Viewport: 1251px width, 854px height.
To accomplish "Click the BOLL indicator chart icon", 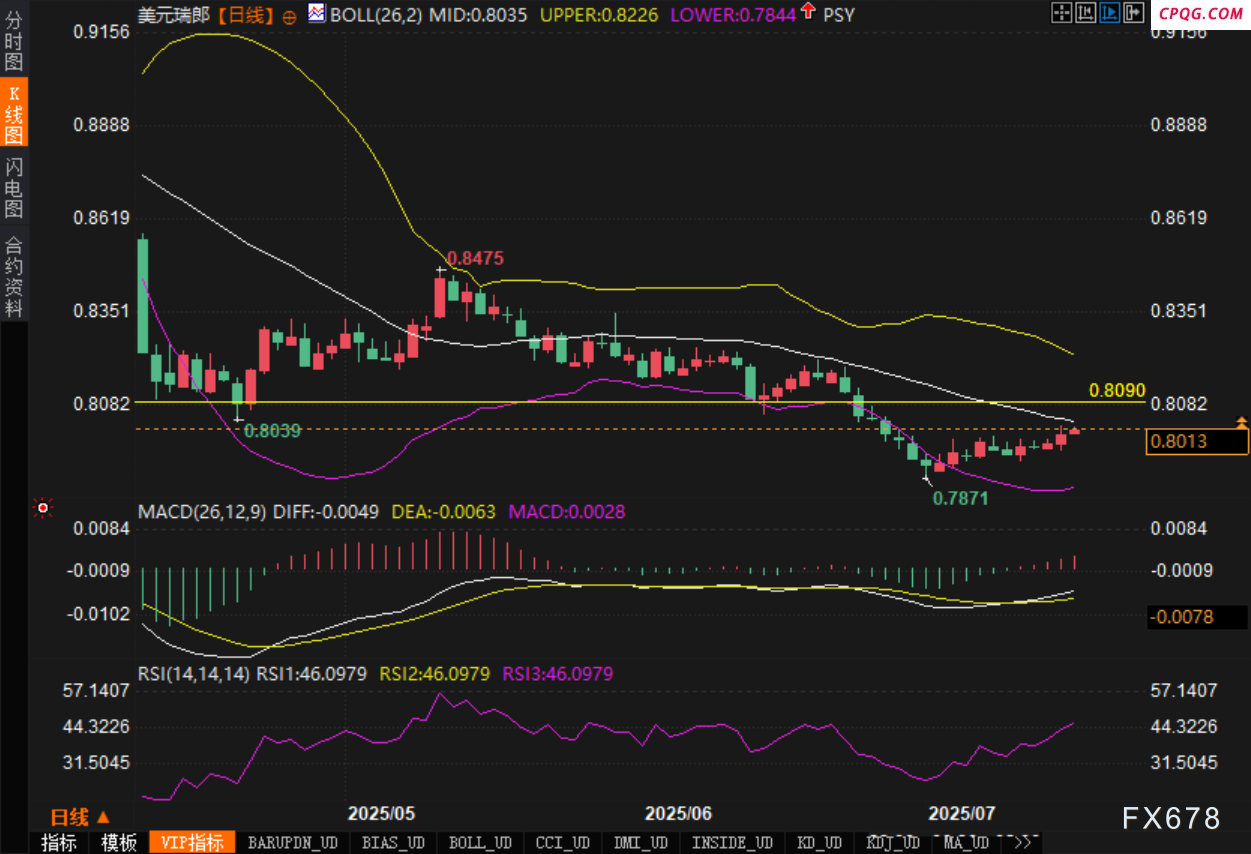I will click(x=316, y=14).
